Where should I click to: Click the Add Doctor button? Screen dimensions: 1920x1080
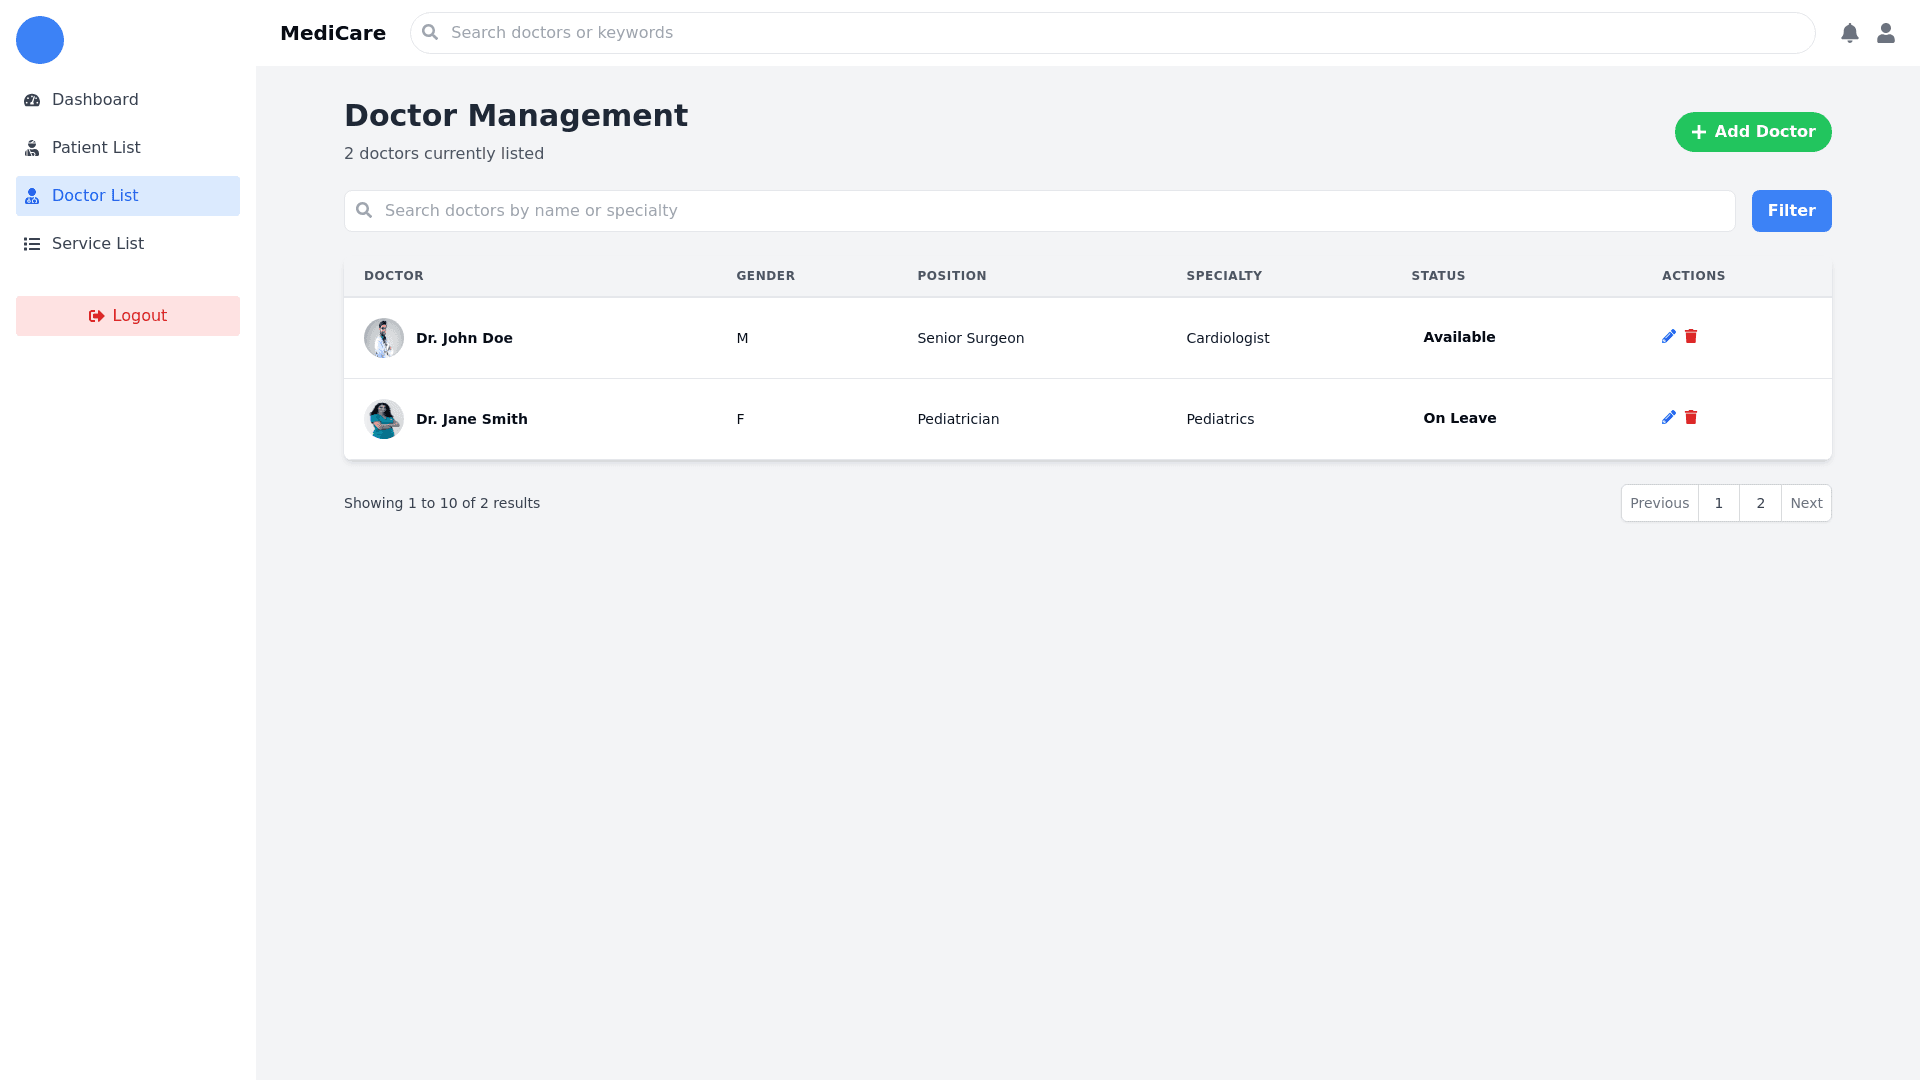pyautogui.click(x=1753, y=131)
